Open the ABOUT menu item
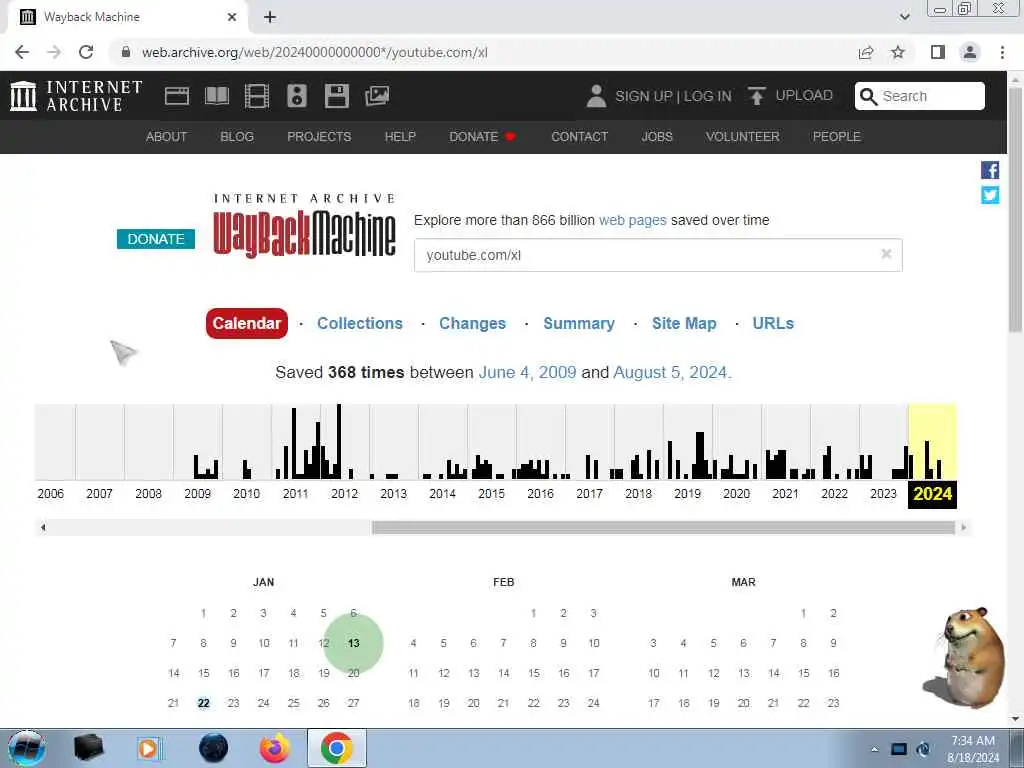The height and width of the screenshot is (768, 1024). pos(167,136)
